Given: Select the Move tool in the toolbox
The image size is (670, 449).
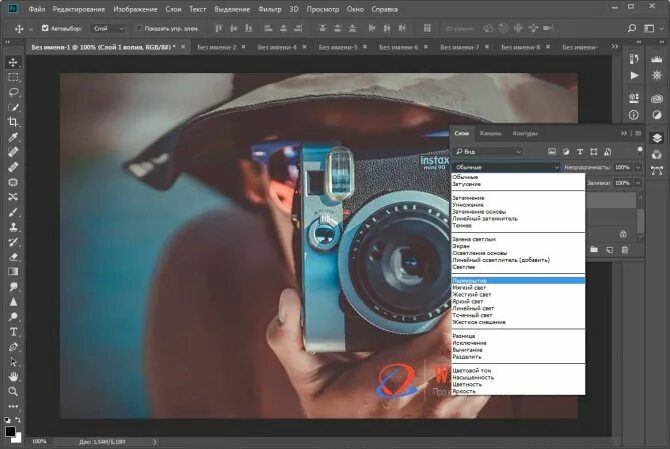Looking at the screenshot, I should [x=13, y=62].
